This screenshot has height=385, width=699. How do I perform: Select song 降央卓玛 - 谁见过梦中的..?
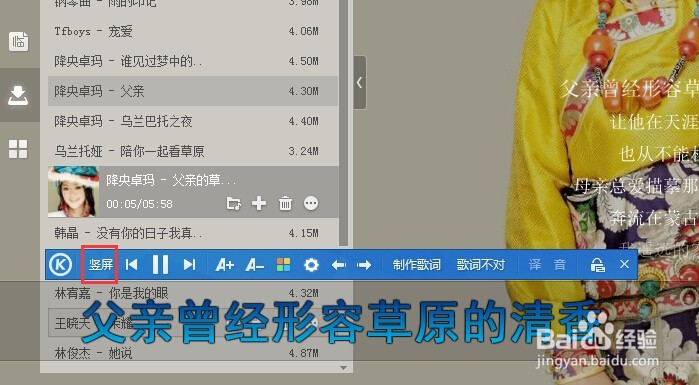[x=193, y=61]
